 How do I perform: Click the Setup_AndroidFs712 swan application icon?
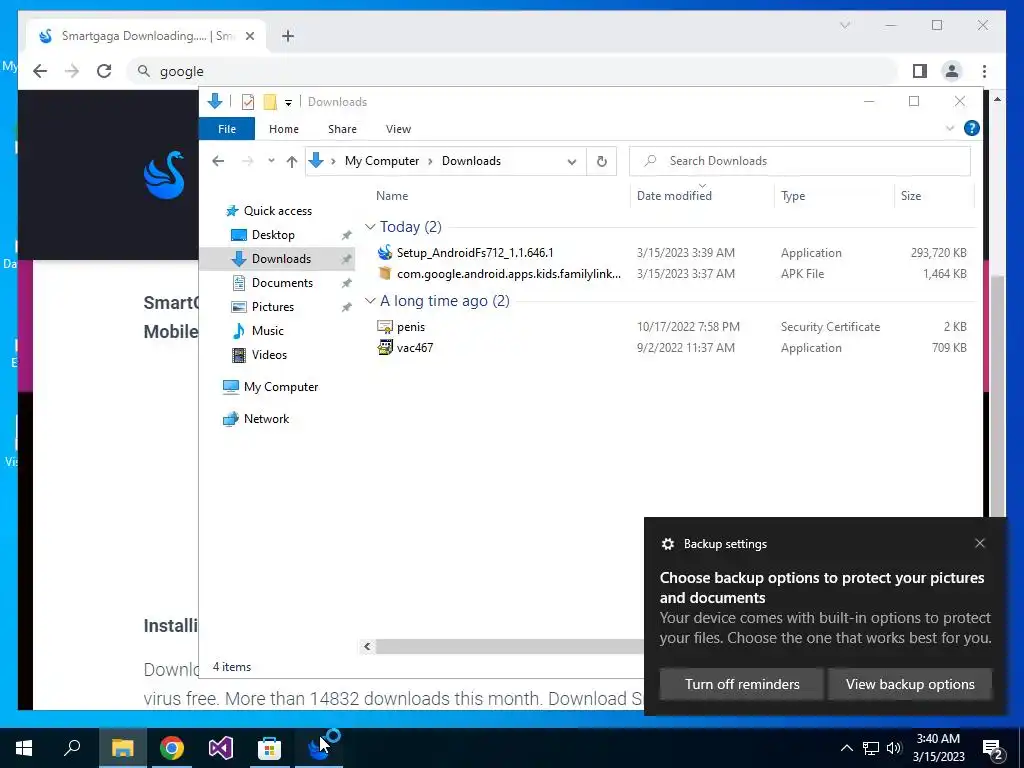[385, 252]
